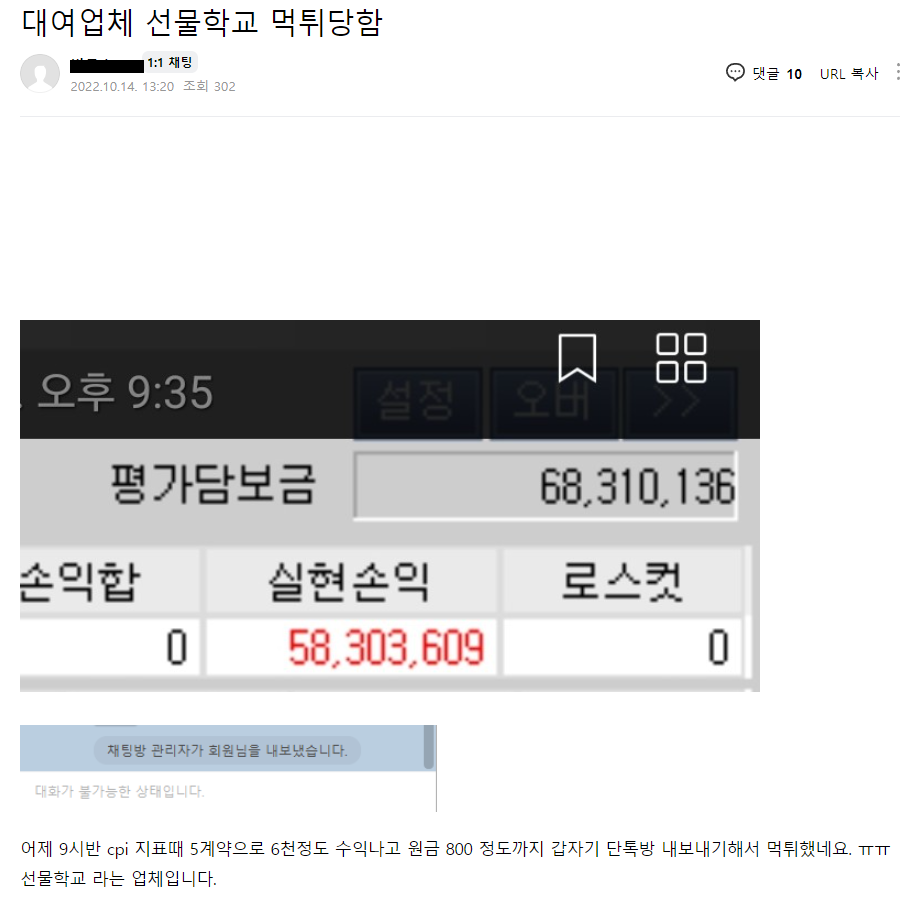Screen dimensions: 917x912
Task: Click the 채팅방 관리자가 회원님을 내보냈습니다 notice
Action: click(227, 751)
